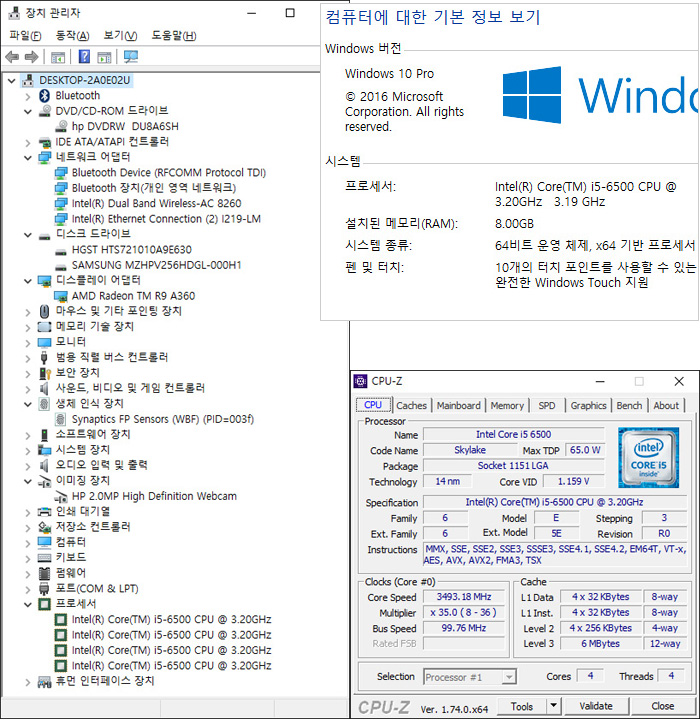700x724 pixels.
Task: Click the print queues icon (인쇄 대기열)
Action: pyautogui.click(x=44, y=512)
